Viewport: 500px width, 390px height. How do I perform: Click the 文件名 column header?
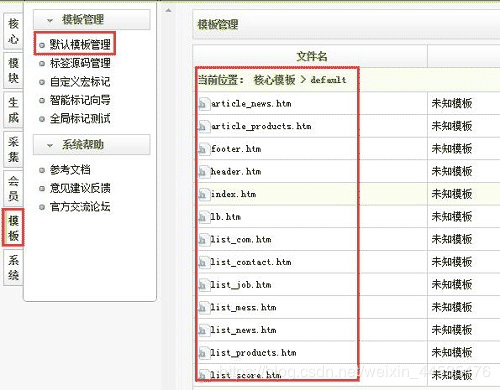point(312,56)
